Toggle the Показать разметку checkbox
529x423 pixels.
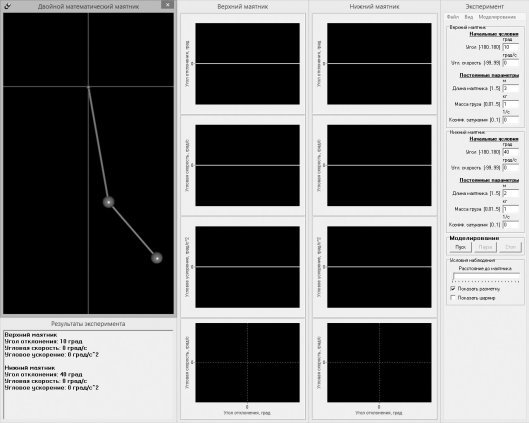tap(453, 289)
